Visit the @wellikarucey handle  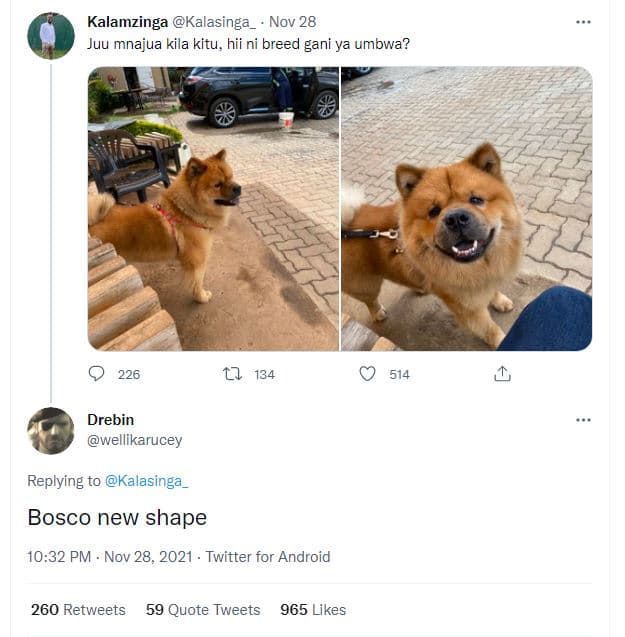[134, 440]
